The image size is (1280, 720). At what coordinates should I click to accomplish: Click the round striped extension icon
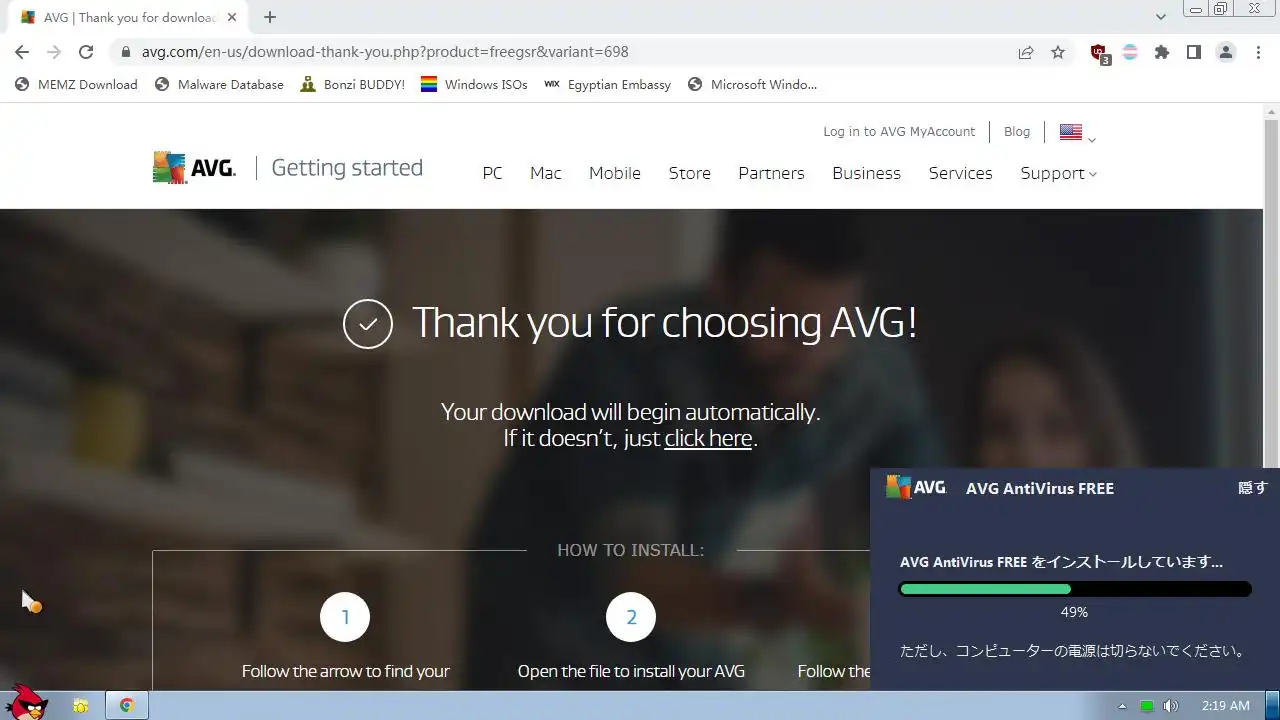pyautogui.click(x=1130, y=52)
